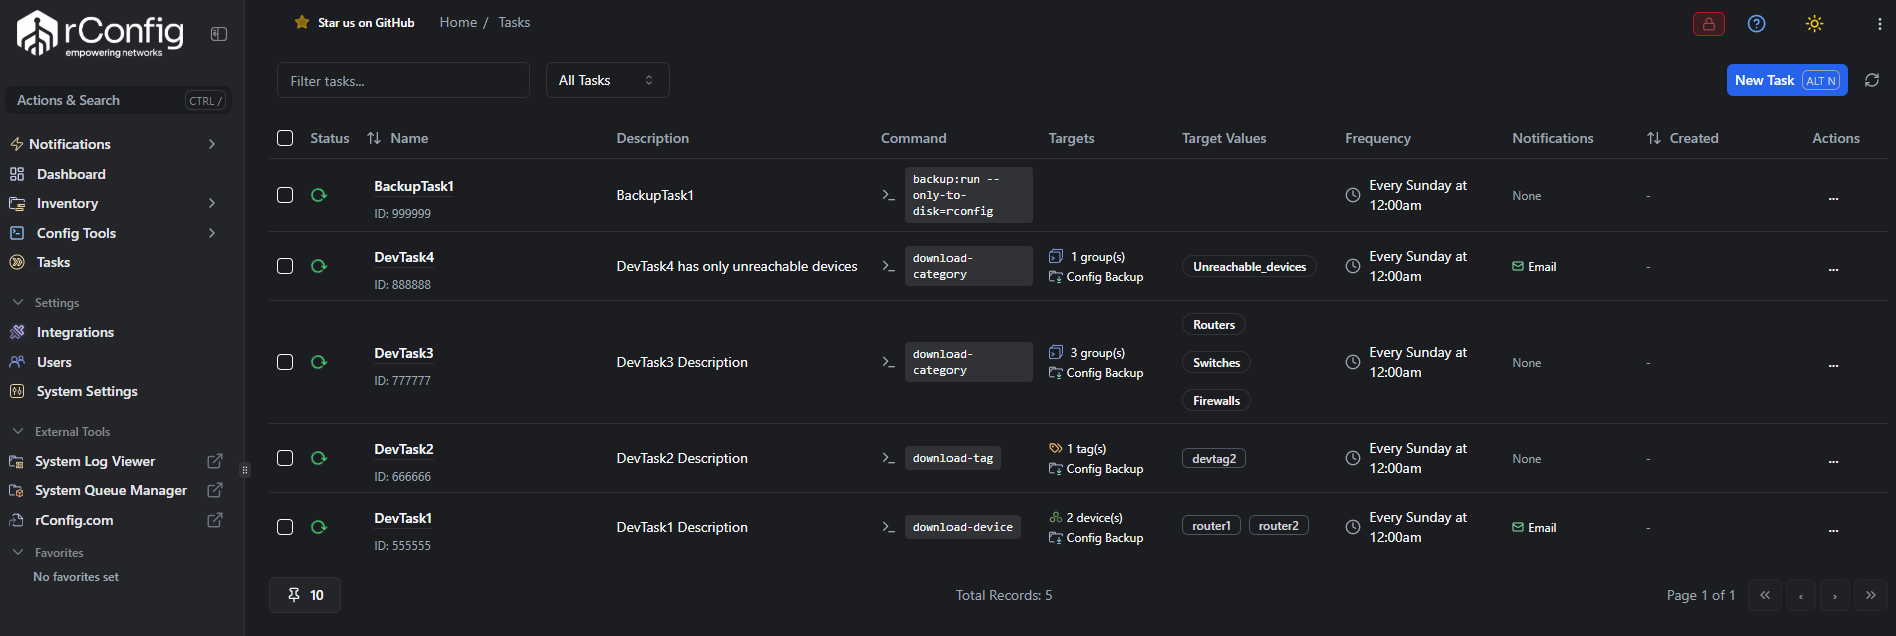
Task: Click the BackupTask1 status refresh icon
Action: pyautogui.click(x=319, y=195)
